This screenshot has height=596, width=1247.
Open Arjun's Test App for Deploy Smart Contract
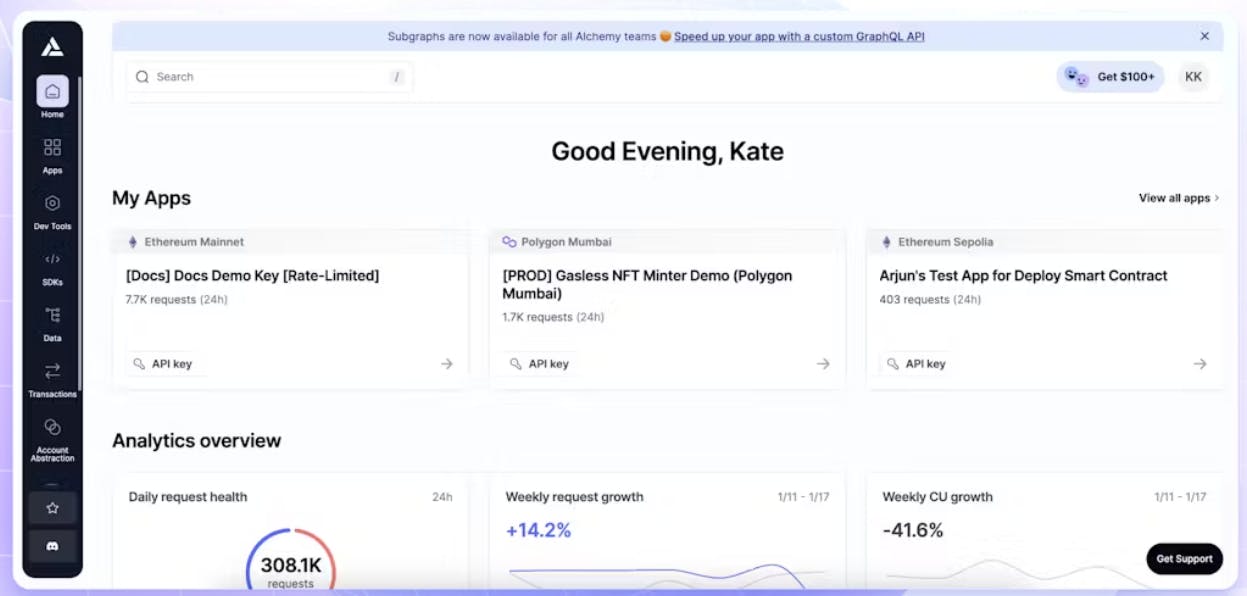1023,276
